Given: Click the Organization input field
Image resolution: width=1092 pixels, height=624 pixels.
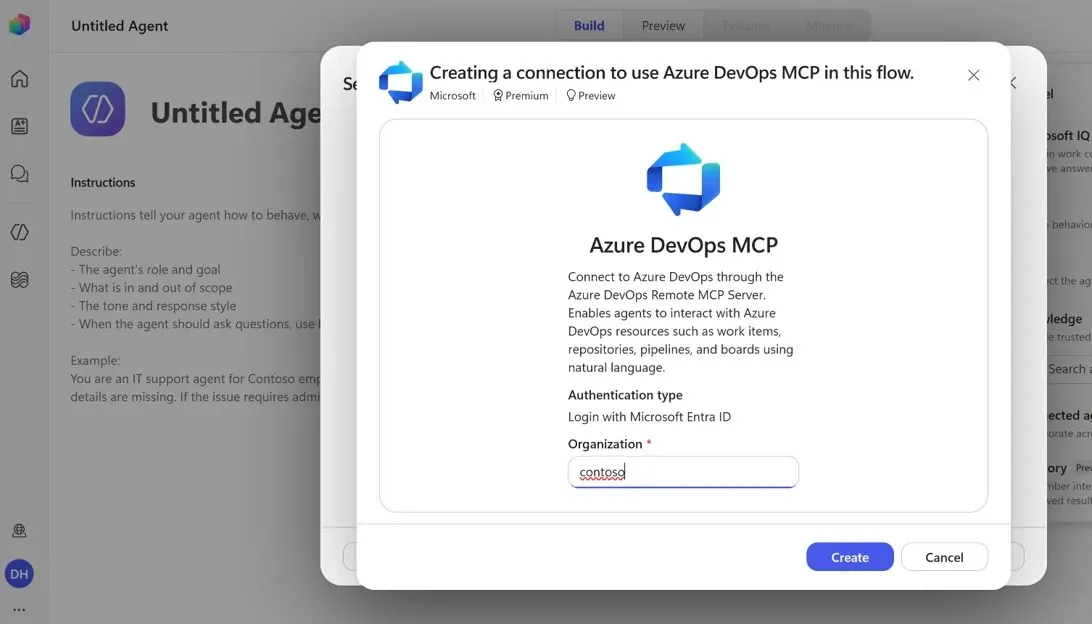Looking at the screenshot, I should [683, 472].
